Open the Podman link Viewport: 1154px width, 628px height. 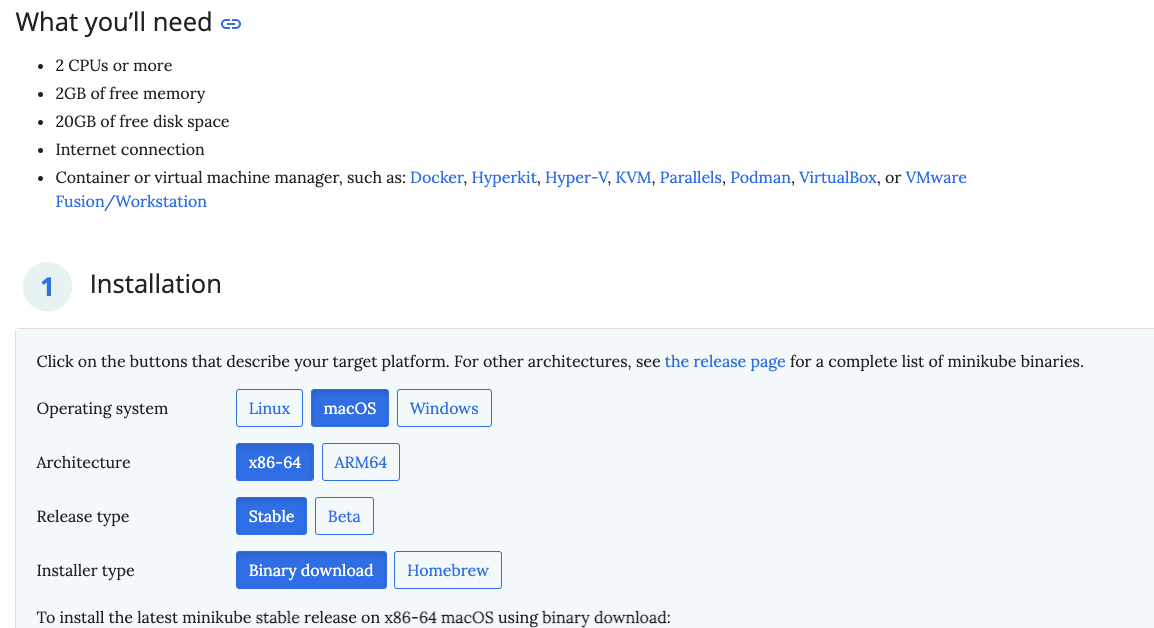click(760, 177)
